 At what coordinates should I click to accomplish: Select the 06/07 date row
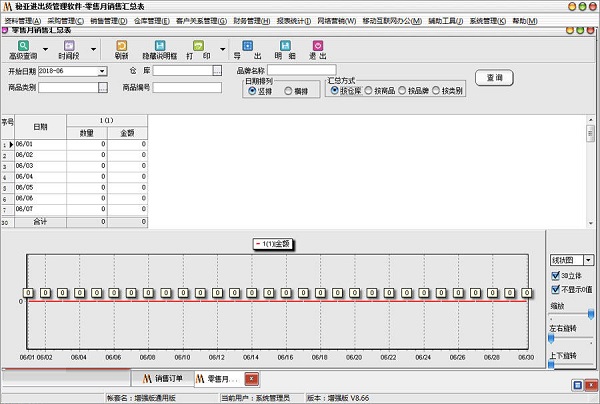click(75, 209)
